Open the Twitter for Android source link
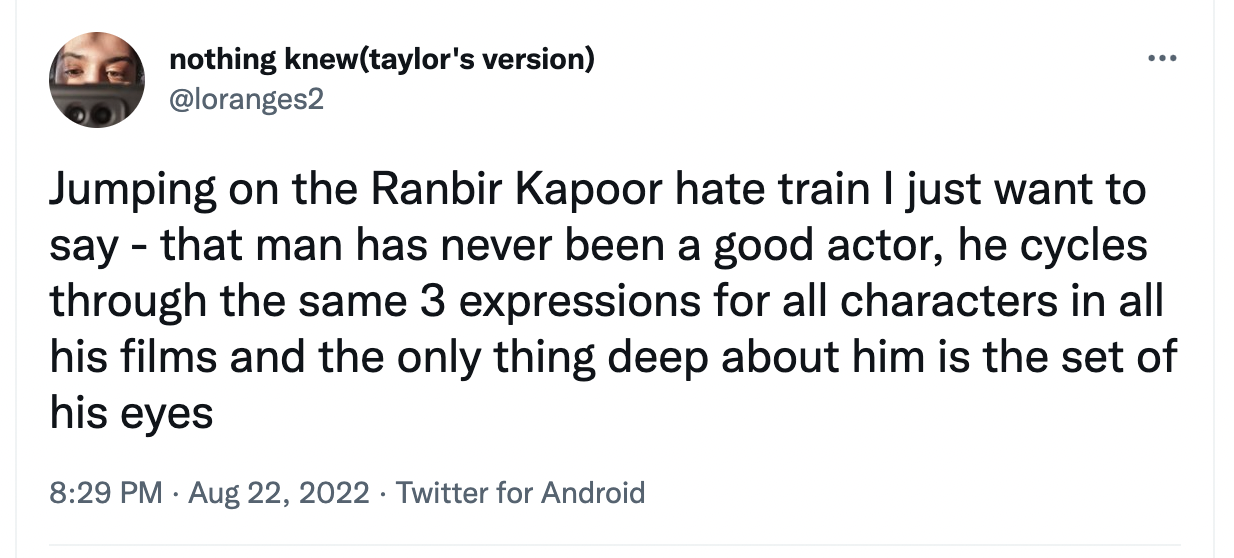This screenshot has height=558, width=1234. coord(520,492)
